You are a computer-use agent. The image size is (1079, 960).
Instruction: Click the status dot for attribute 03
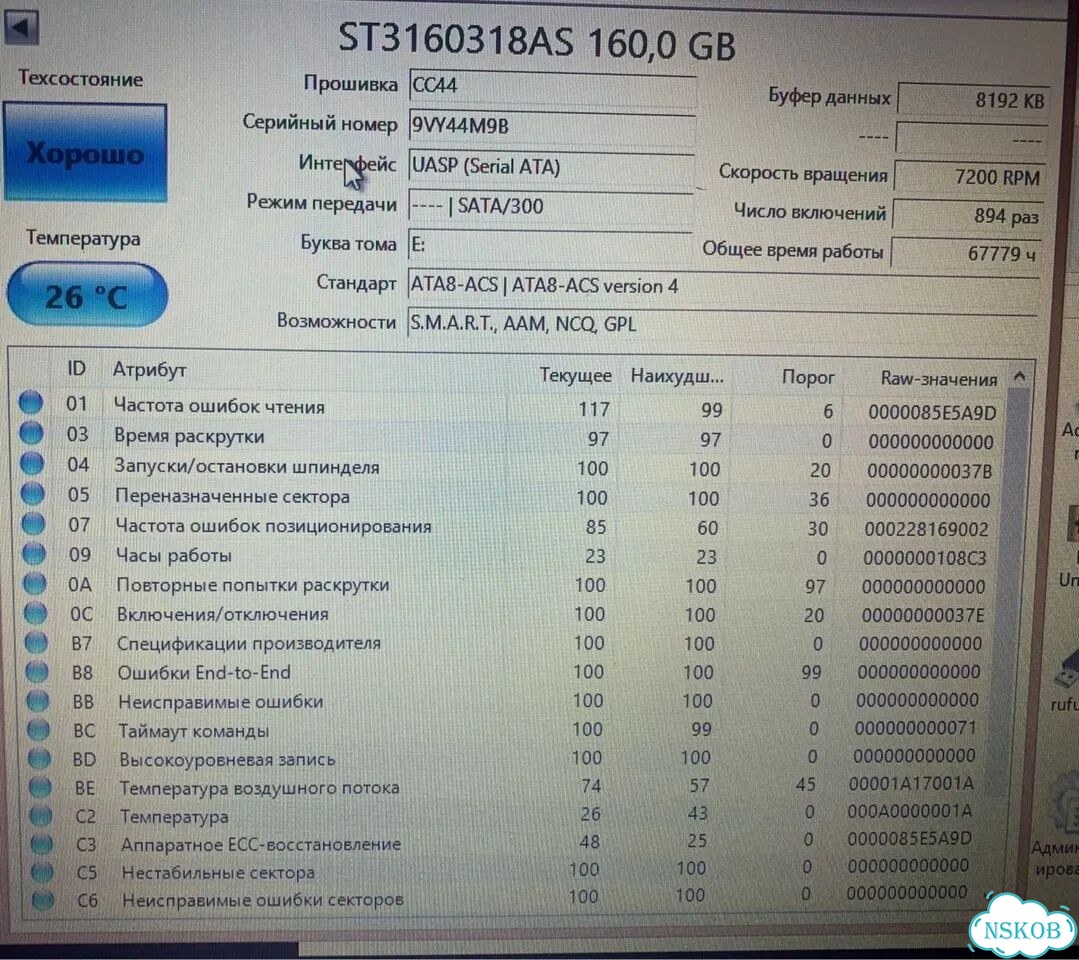click(x=32, y=433)
